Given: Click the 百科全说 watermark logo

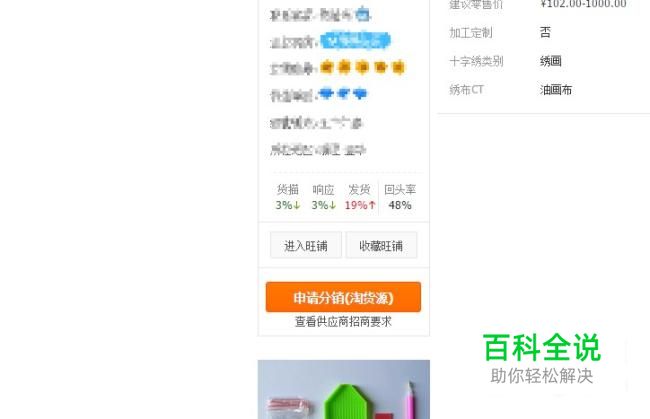Looking at the screenshot, I should click(542, 359).
